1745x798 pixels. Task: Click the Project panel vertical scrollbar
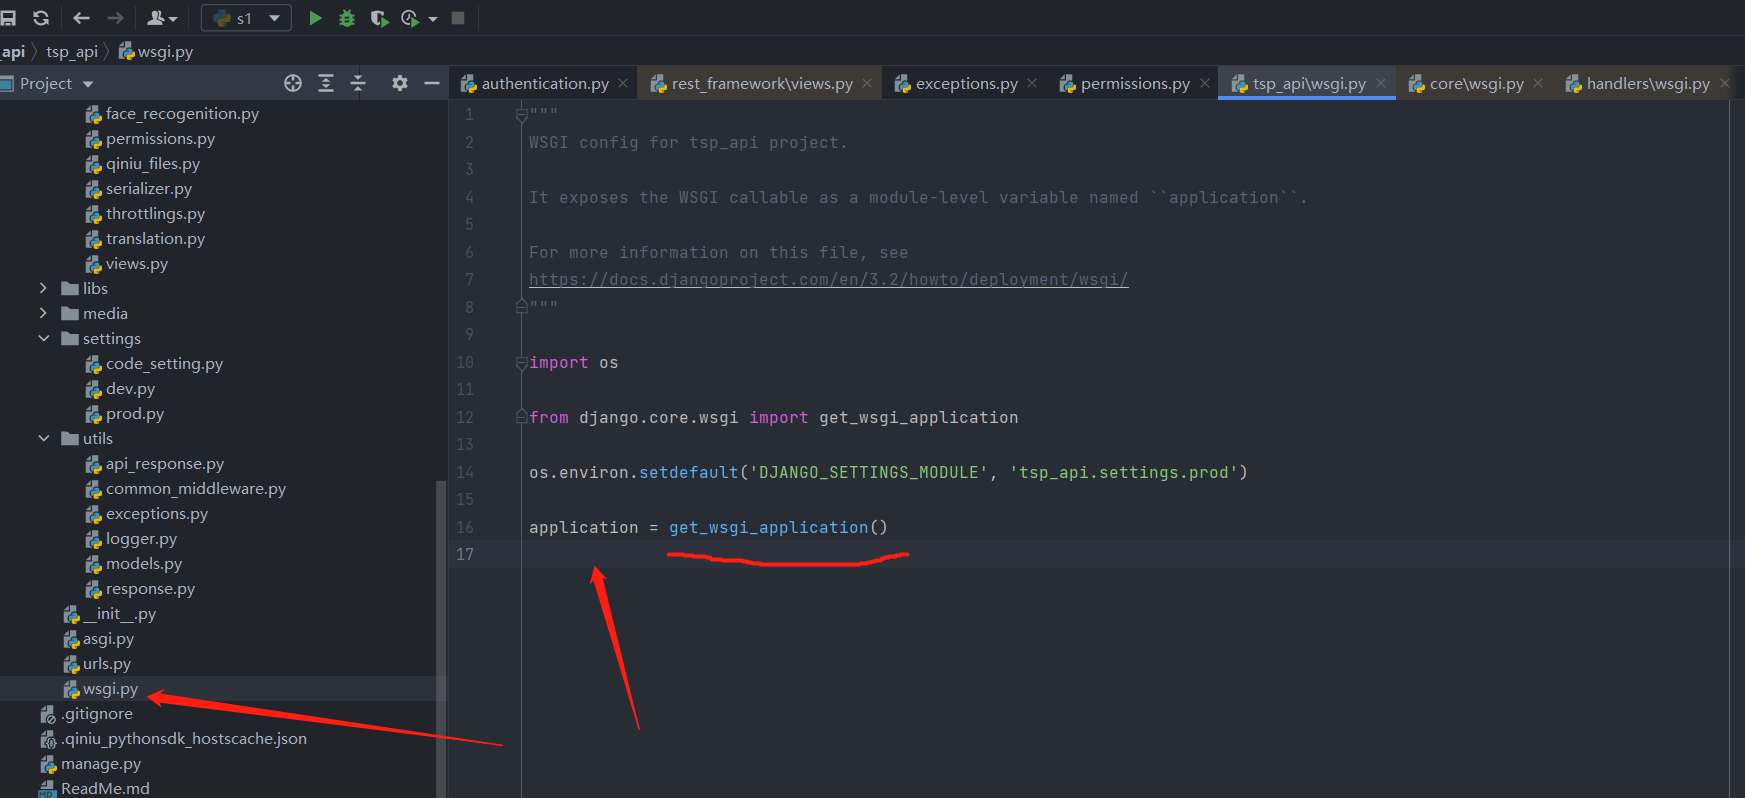point(441,639)
